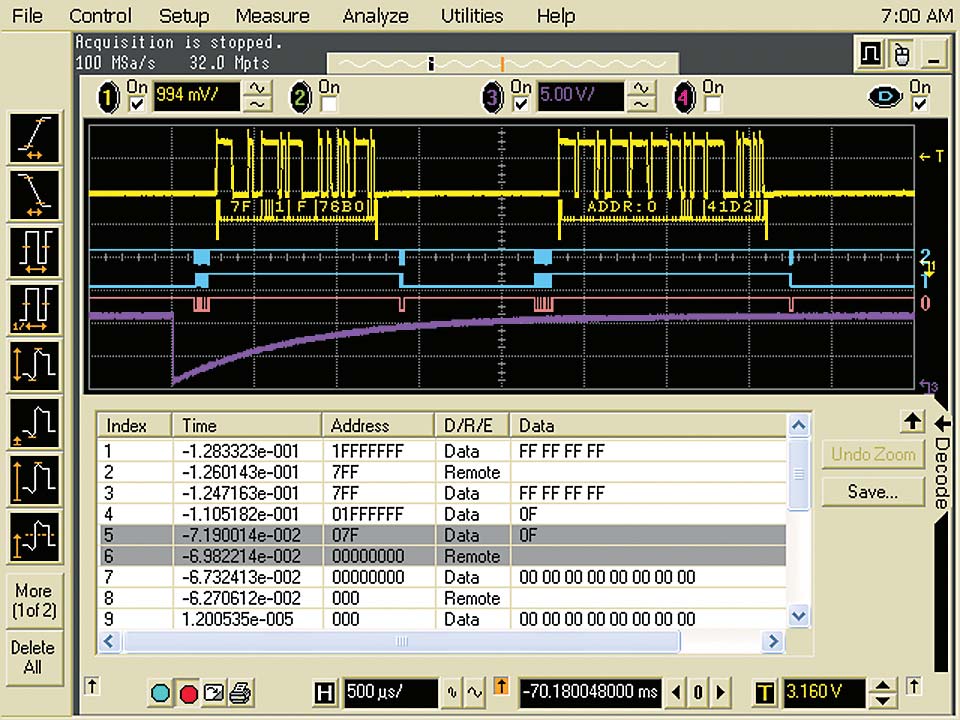Click the frequency measurement icon
This screenshot has width=960, height=720.
pos(33,309)
